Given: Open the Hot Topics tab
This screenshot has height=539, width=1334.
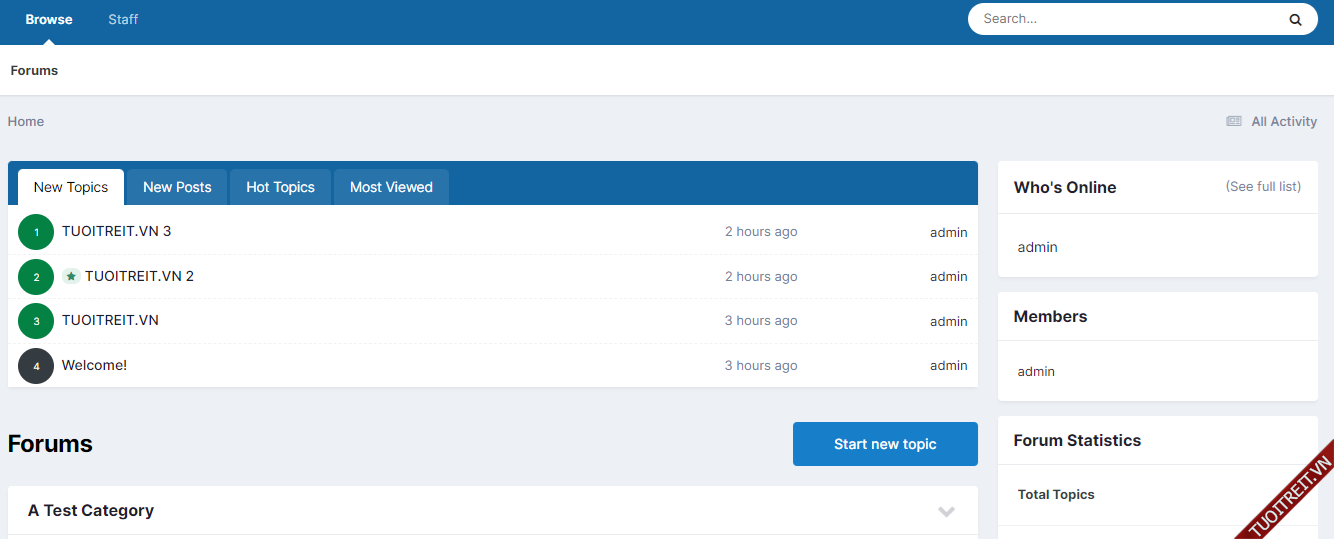Looking at the screenshot, I should coord(280,187).
